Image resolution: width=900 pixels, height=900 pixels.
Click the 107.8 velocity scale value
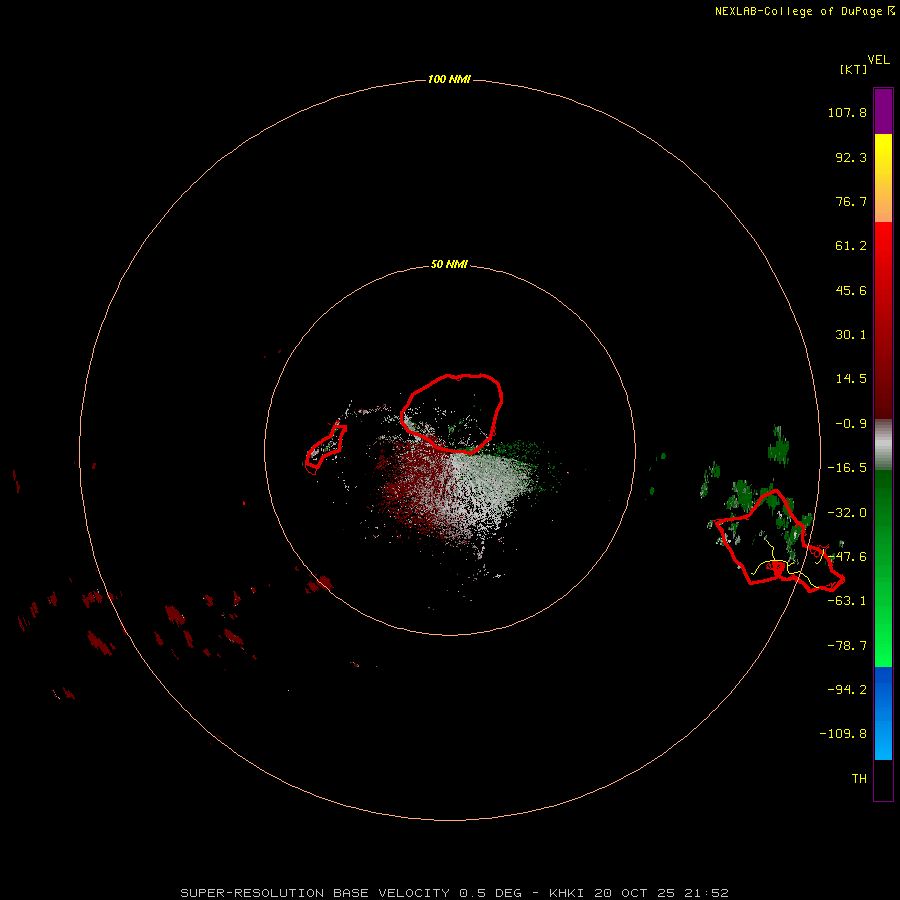847,112
